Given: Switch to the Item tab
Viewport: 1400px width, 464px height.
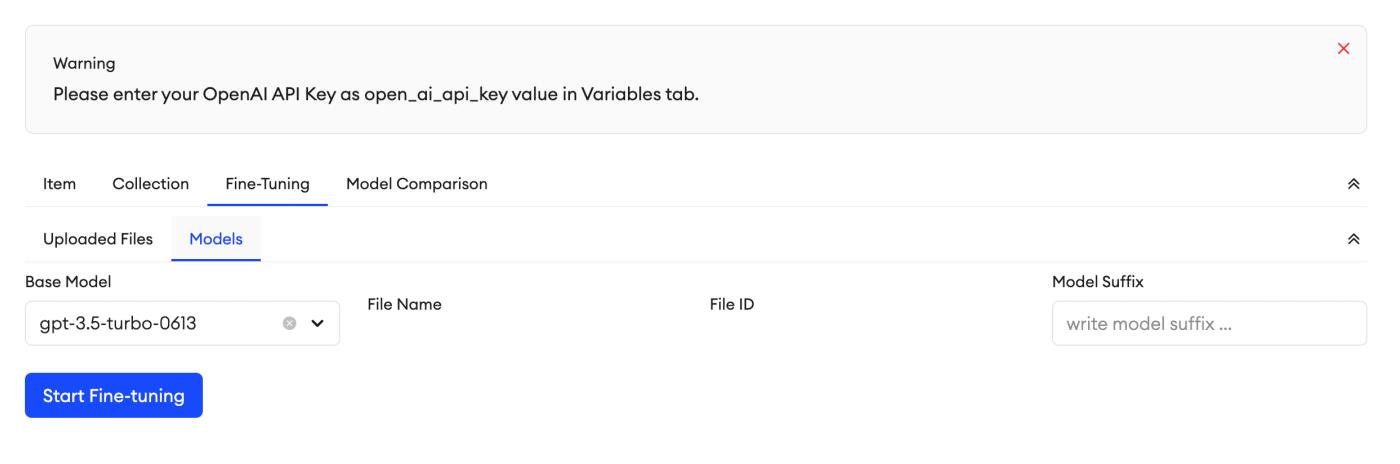Looking at the screenshot, I should click(59, 184).
